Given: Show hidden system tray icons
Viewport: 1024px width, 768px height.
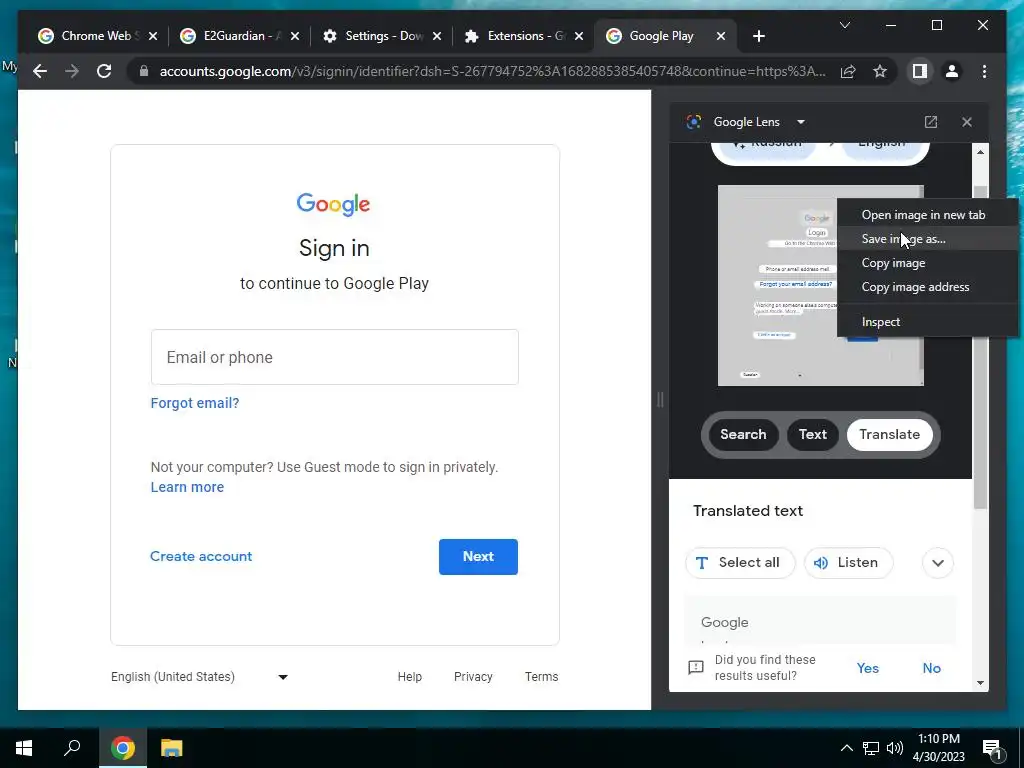Looking at the screenshot, I should pos(846,748).
